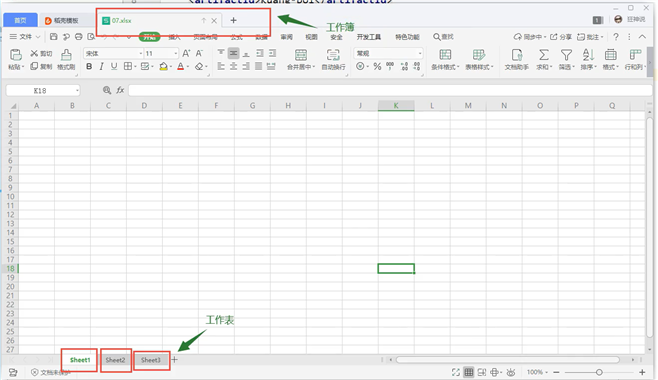Image resolution: width=658 pixels, height=380 pixels.
Task: Click the Insert Function fx icon
Action: click(120, 90)
